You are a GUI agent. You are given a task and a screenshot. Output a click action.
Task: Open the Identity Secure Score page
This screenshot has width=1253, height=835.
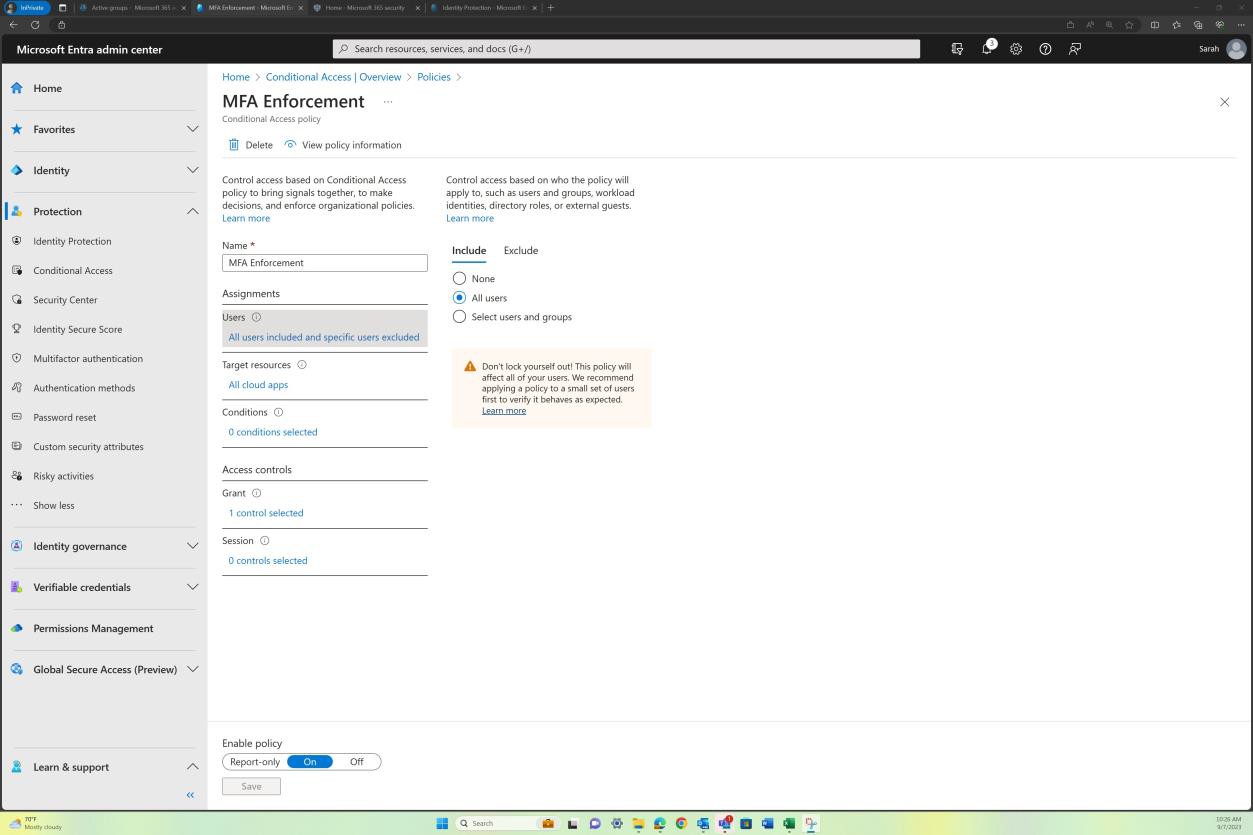click(x=78, y=328)
